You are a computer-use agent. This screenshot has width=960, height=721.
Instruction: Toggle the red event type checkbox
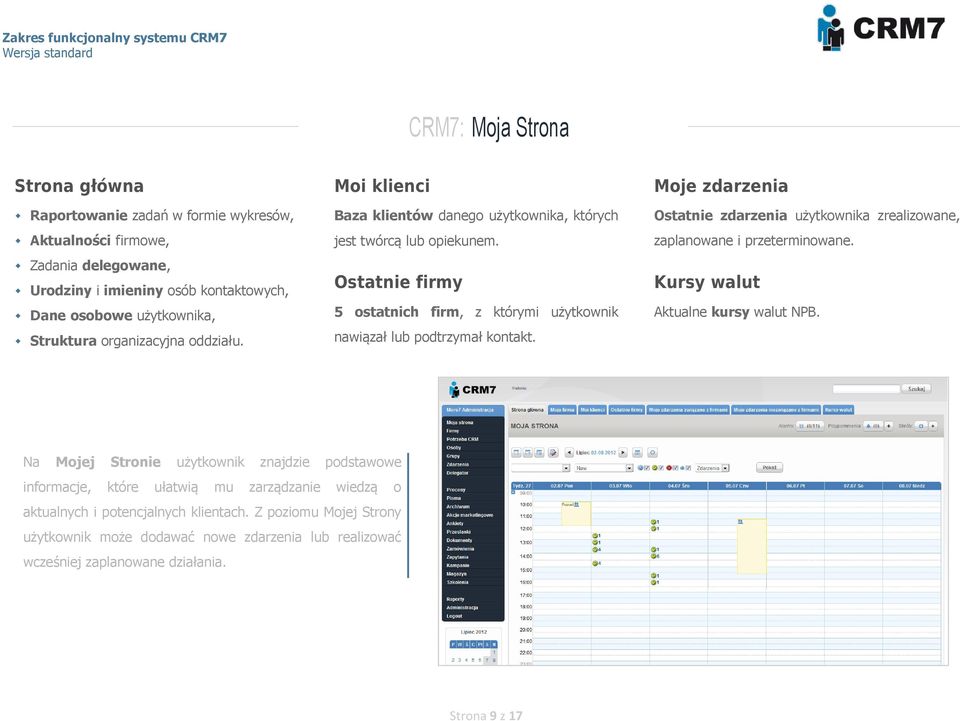pos(675,468)
